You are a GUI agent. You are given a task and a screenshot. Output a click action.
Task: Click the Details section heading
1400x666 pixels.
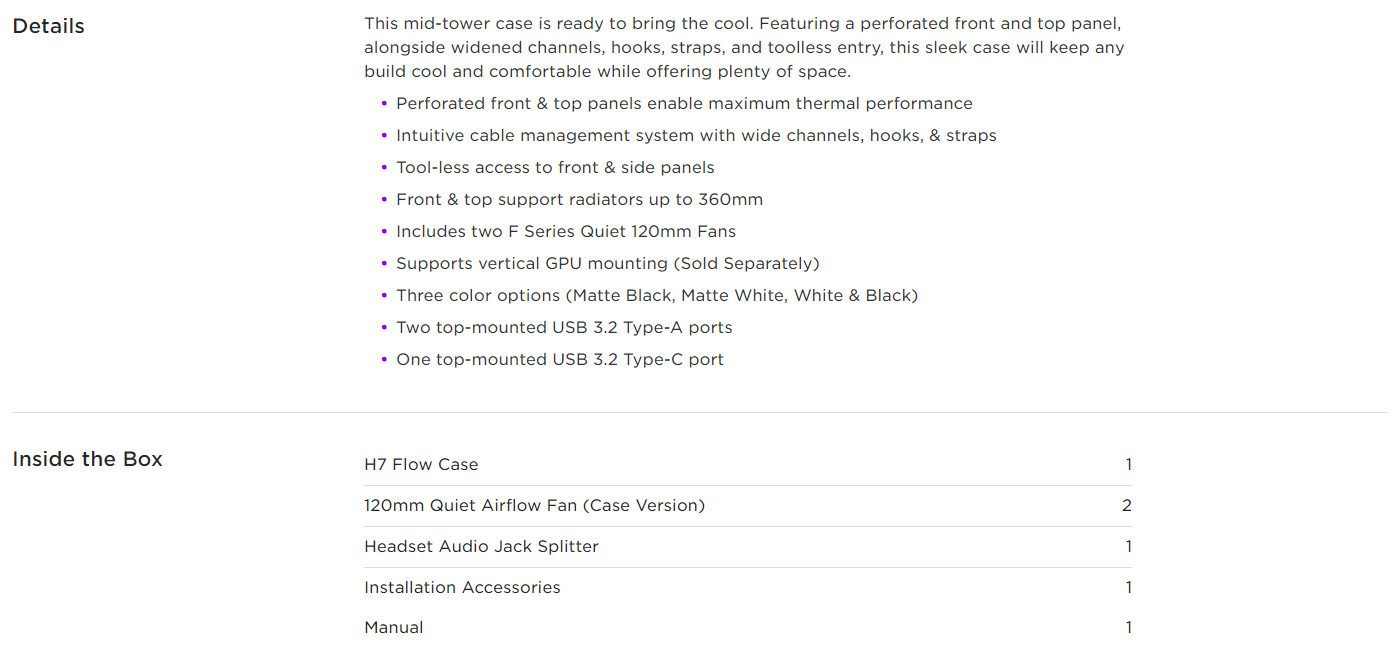(x=48, y=26)
